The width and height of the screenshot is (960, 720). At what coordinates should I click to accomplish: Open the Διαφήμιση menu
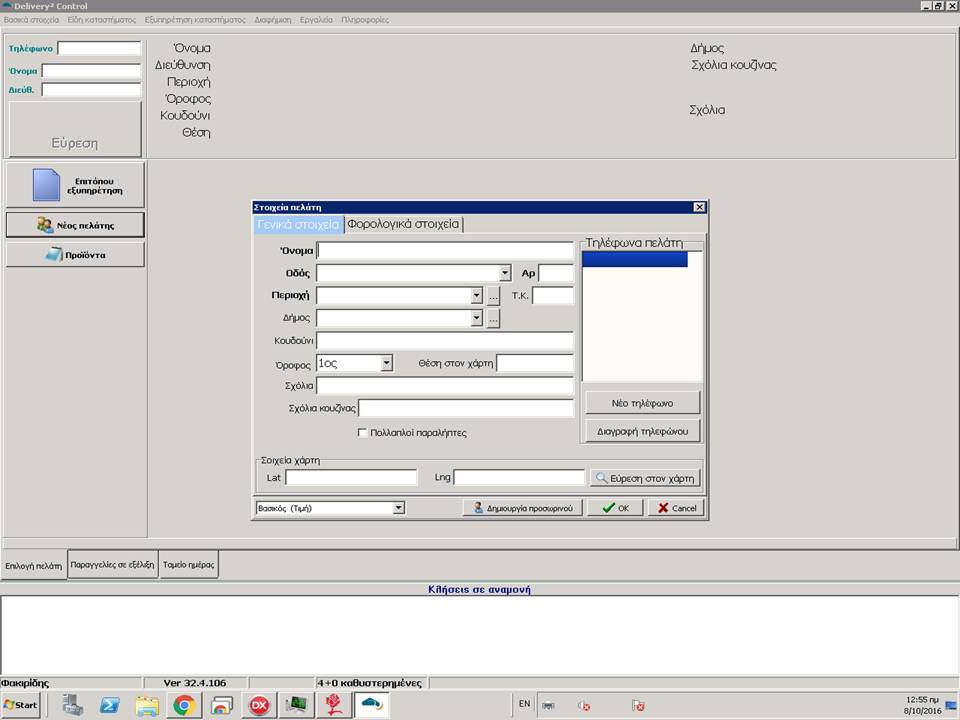272,20
